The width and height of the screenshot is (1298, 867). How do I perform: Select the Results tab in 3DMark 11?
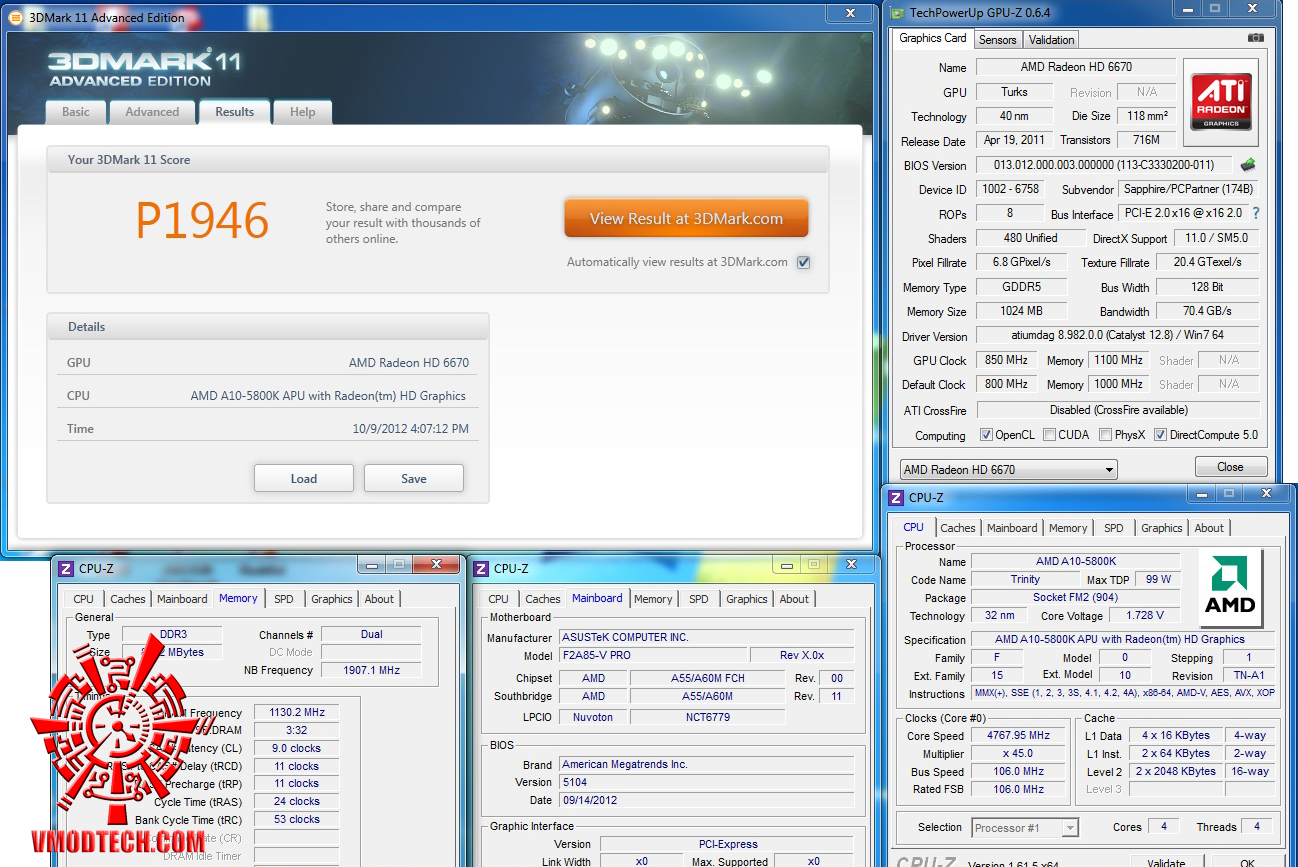pos(235,112)
